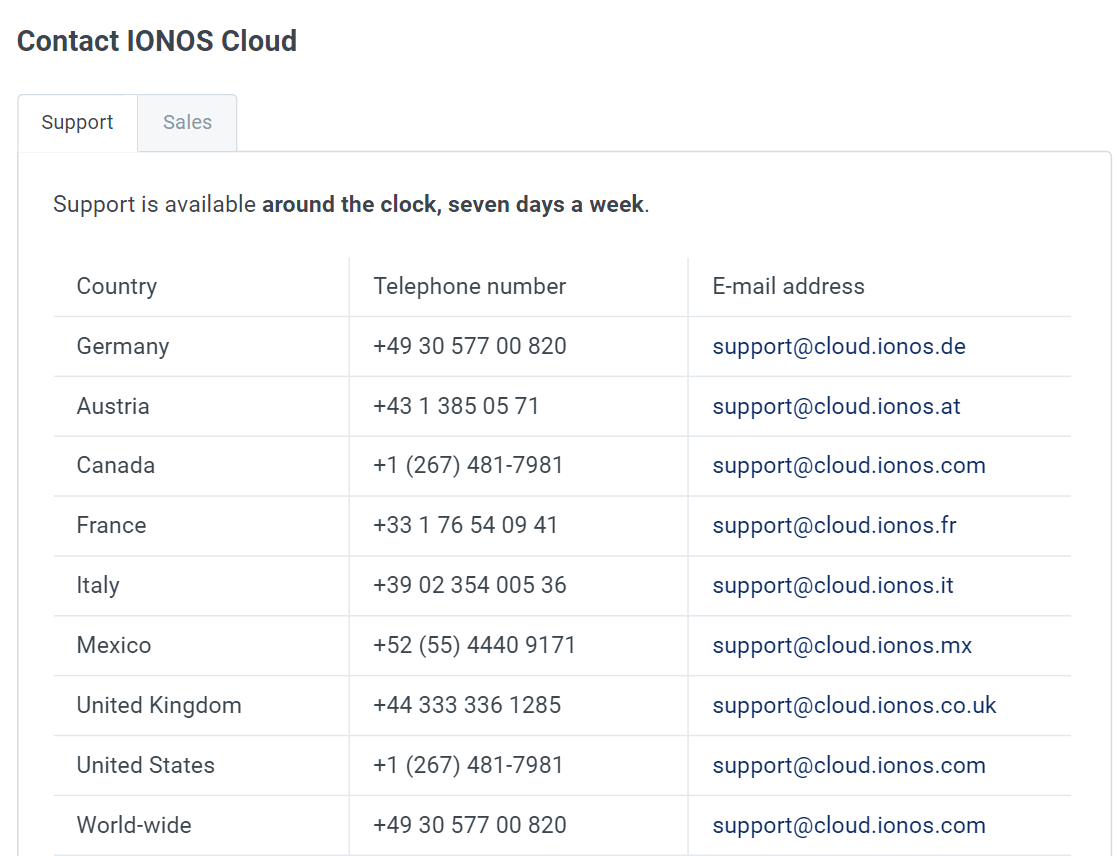Open support@cloud.ionos.de email link
Image resolution: width=1118 pixels, height=856 pixels.
[839, 346]
